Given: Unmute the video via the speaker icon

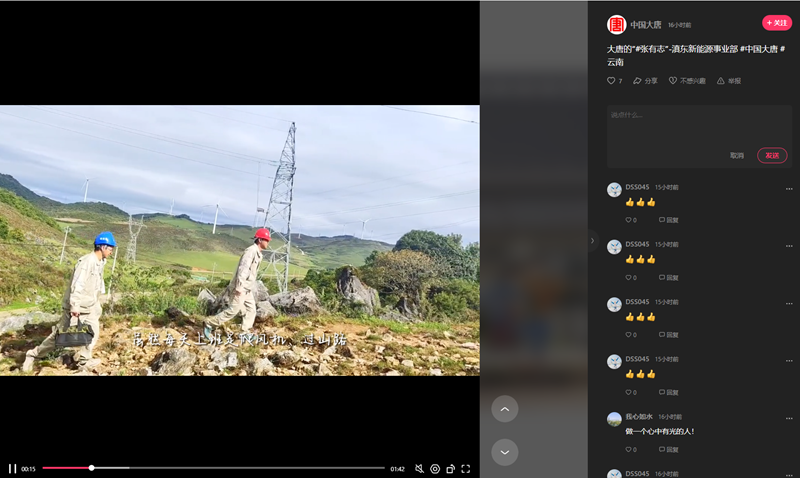Looking at the screenshot, I should tap(420, 468).
